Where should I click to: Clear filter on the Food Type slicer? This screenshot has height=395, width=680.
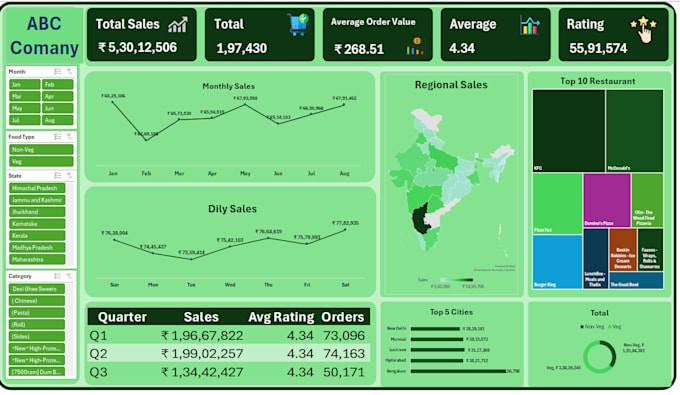[x=69, y=137]
